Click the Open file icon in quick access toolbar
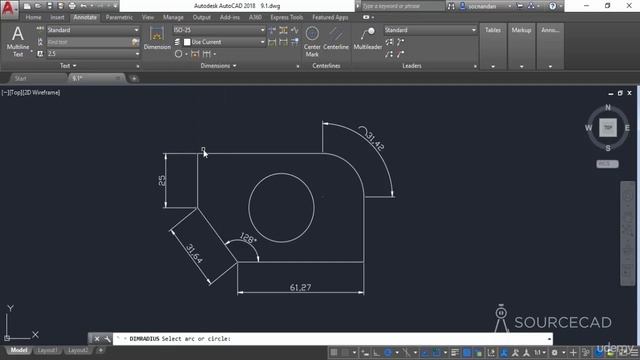The width and height of the screenshot is (640, 360). pyautogui.click(x=38, y=6)
